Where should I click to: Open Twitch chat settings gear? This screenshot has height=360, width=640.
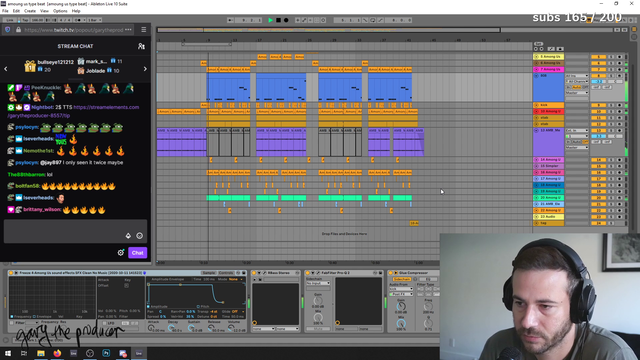[121, 253]
